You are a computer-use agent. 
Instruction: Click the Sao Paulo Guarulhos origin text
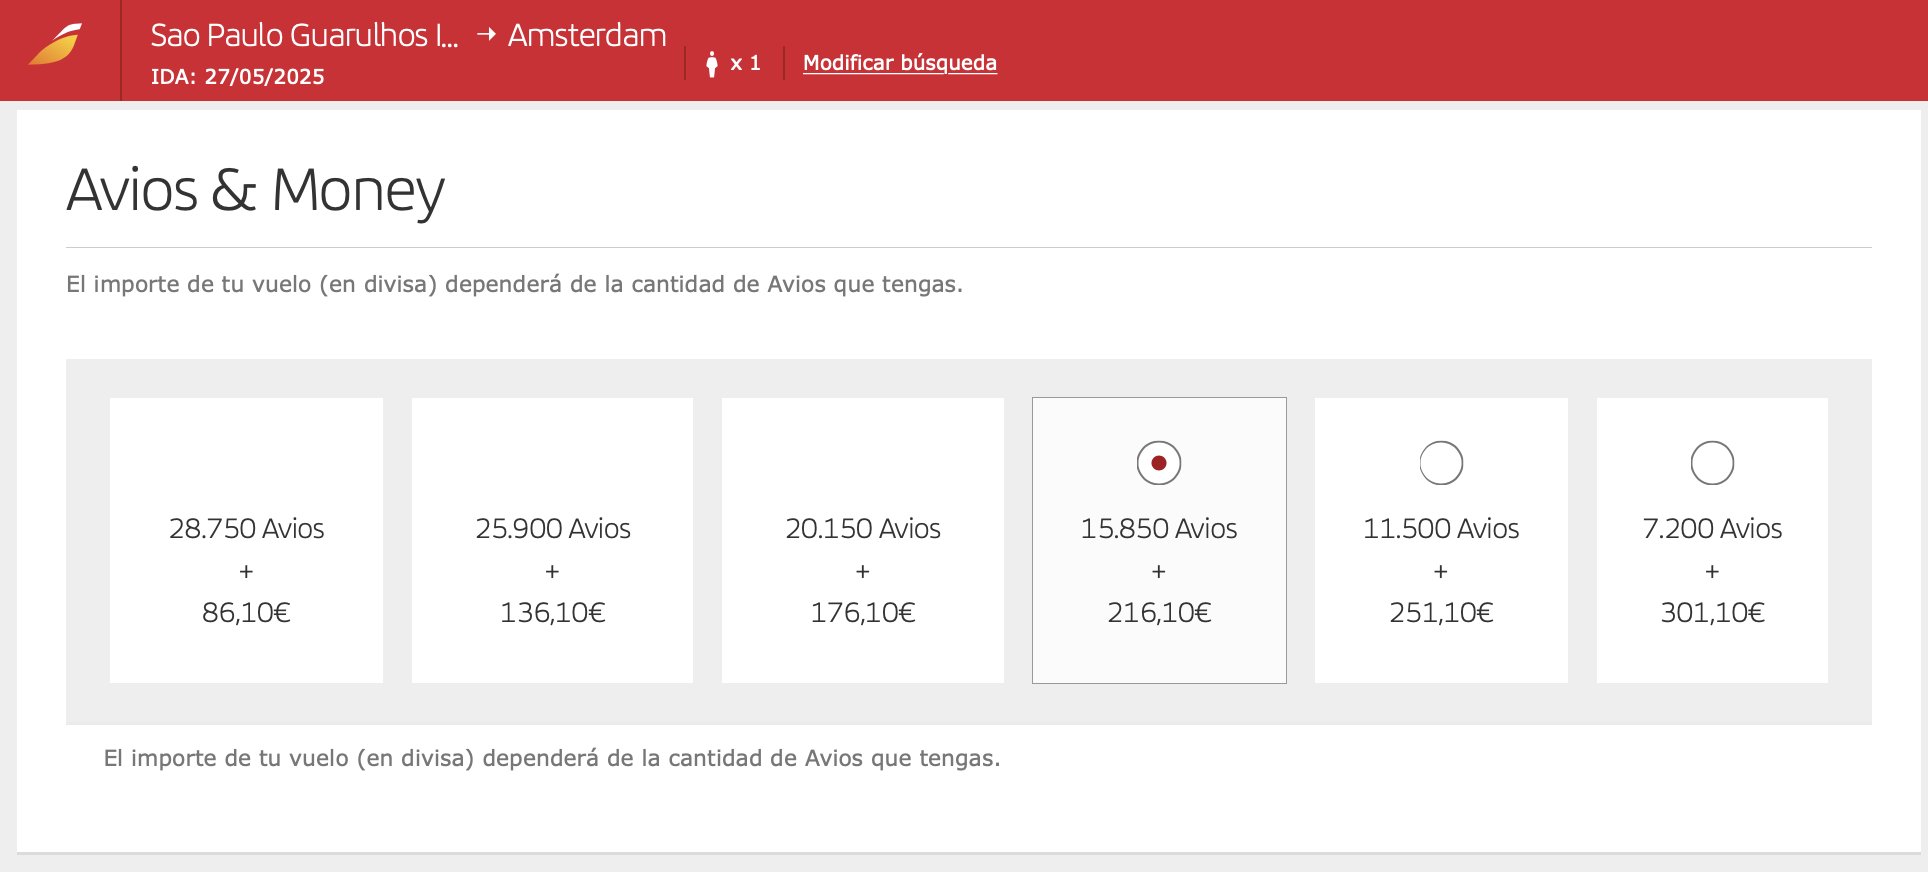click(304, 36)
